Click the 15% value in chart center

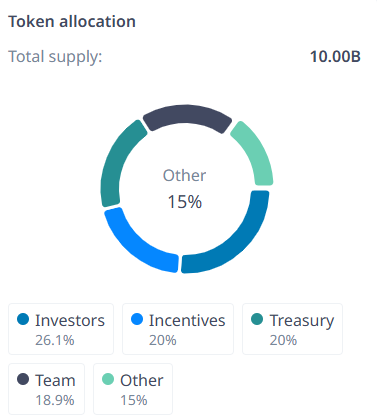[x=185, y=202]
